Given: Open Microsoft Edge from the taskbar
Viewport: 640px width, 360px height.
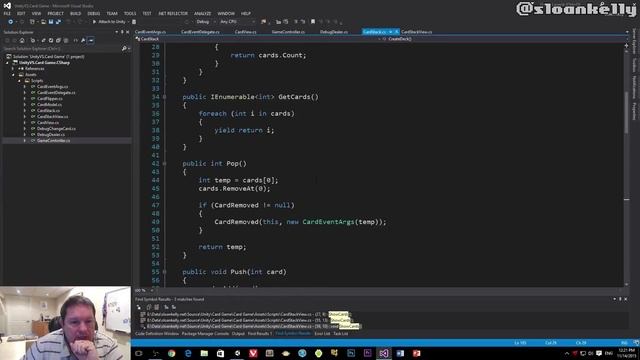Looking at the screenshot, I should (x=188, y=353).
